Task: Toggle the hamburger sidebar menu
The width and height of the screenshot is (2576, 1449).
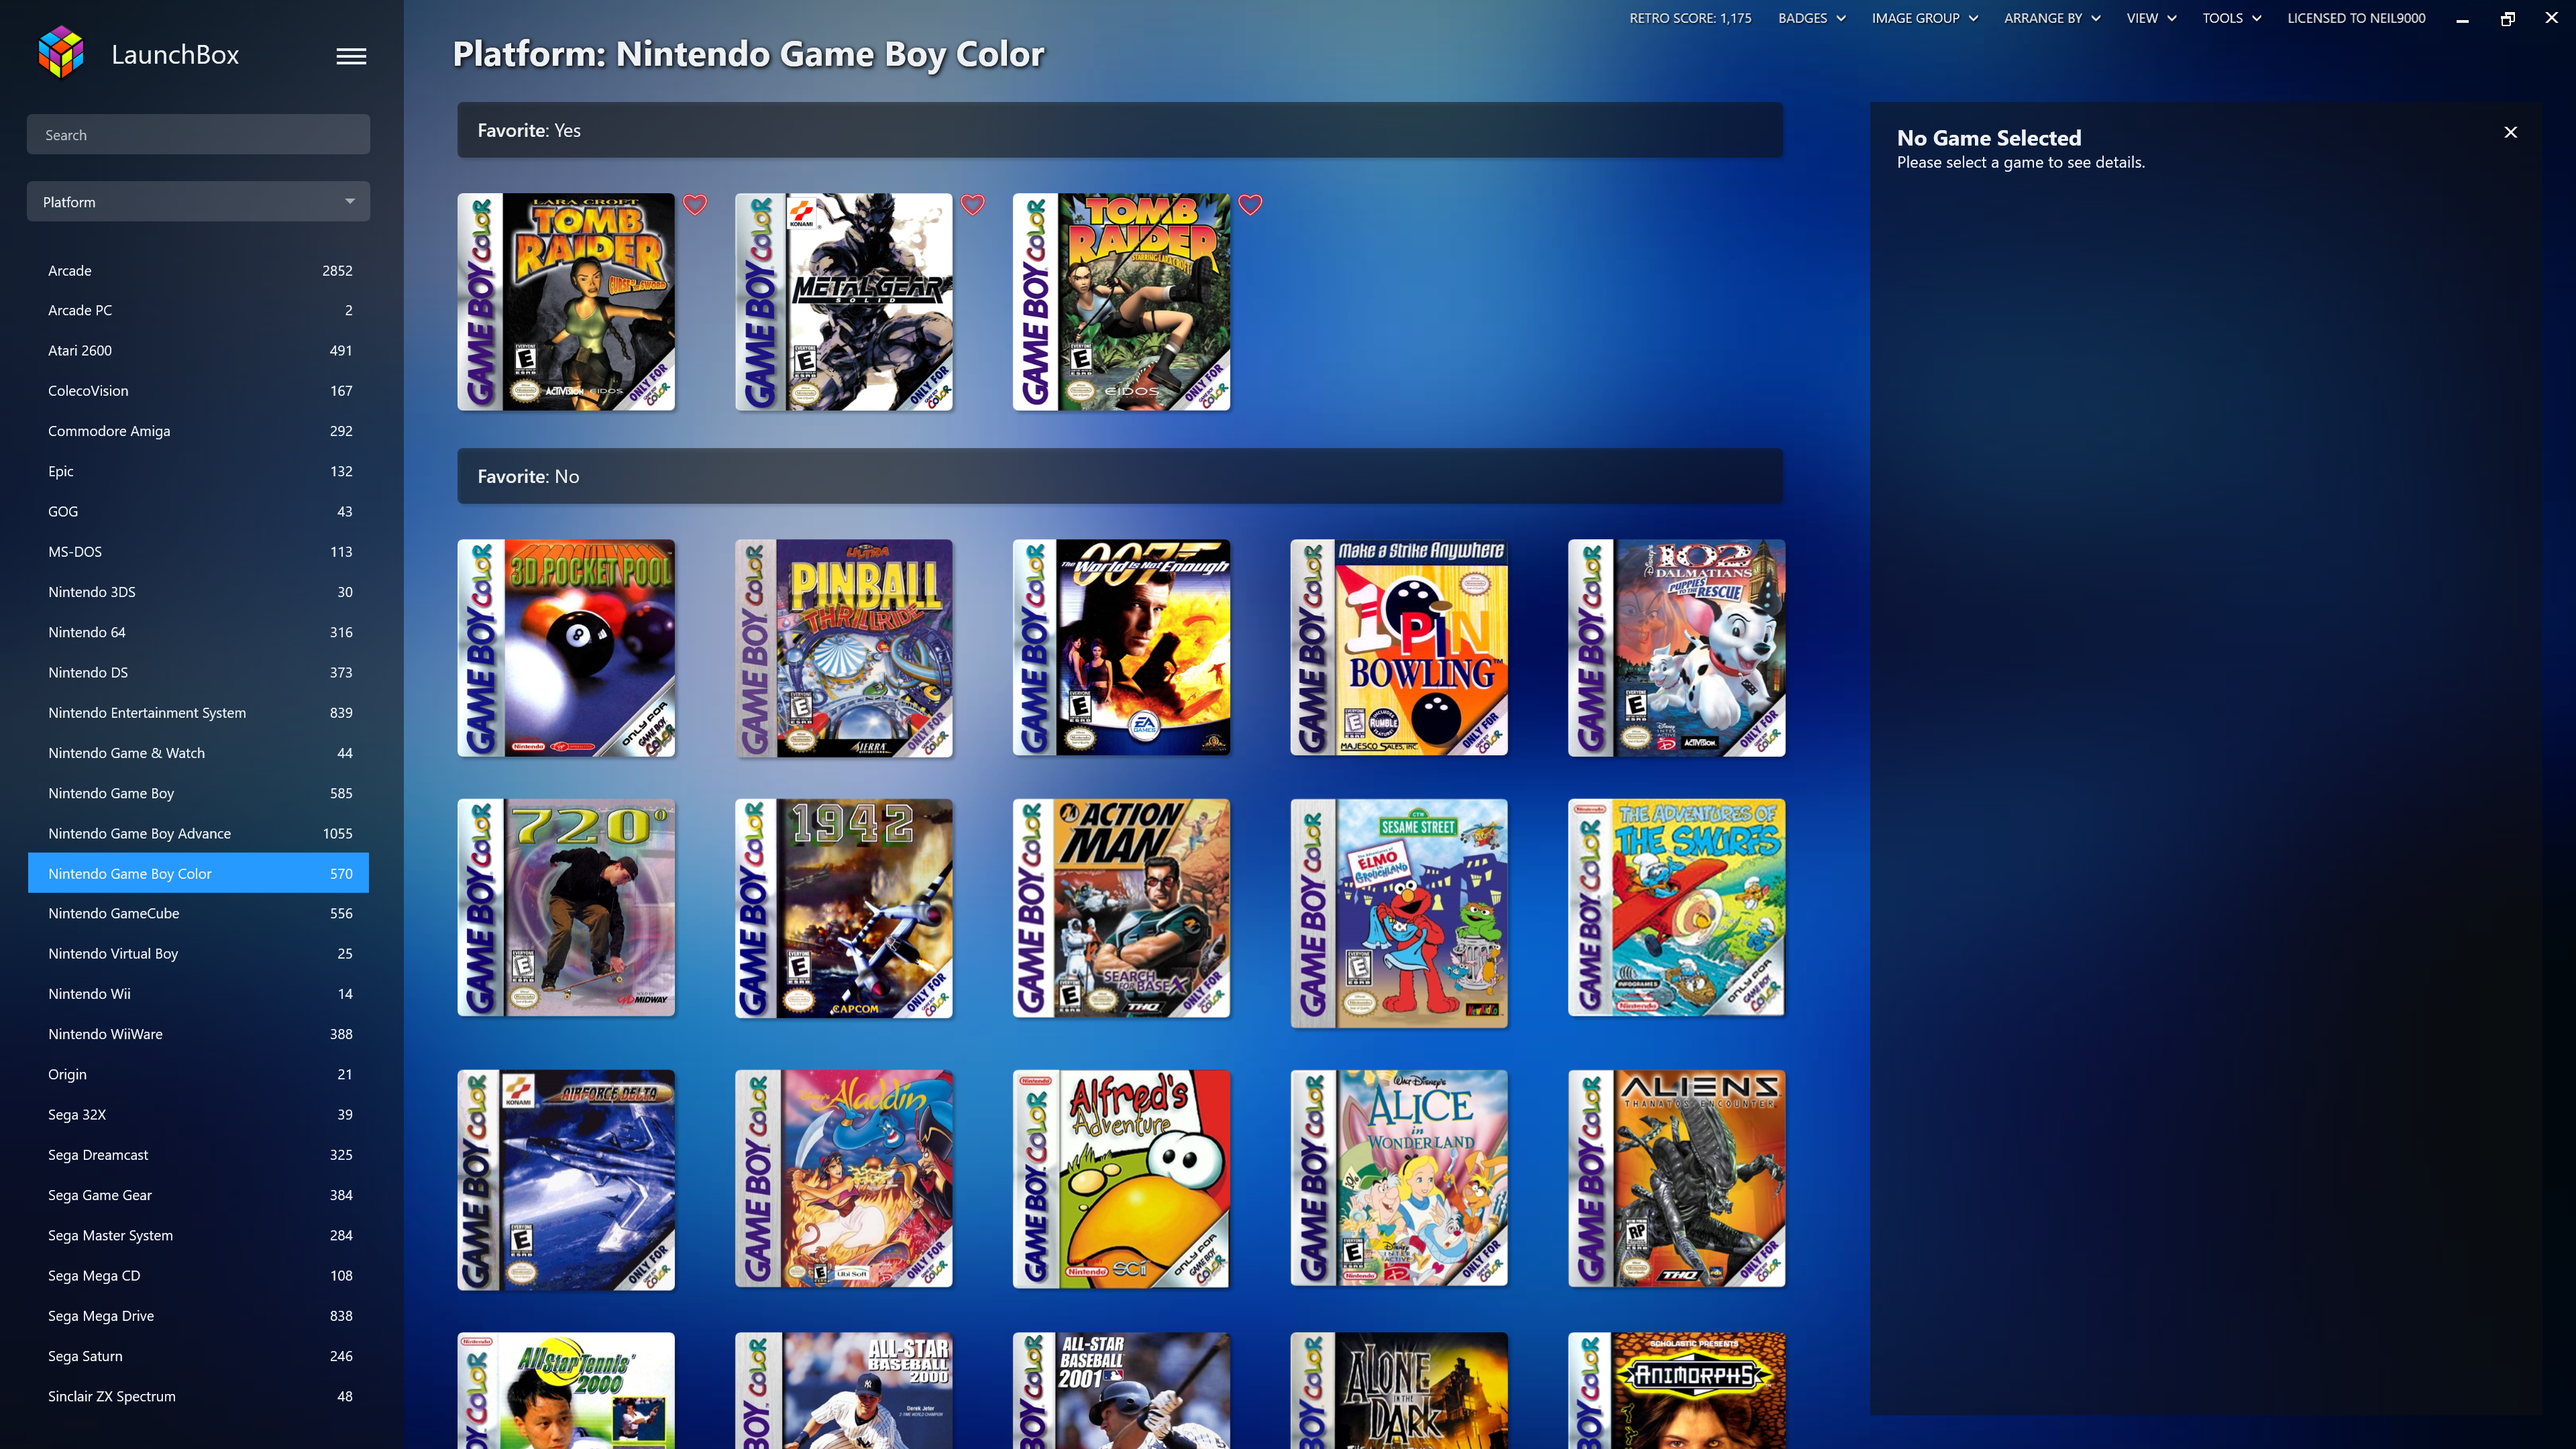Action: click(x=351, y=56)
